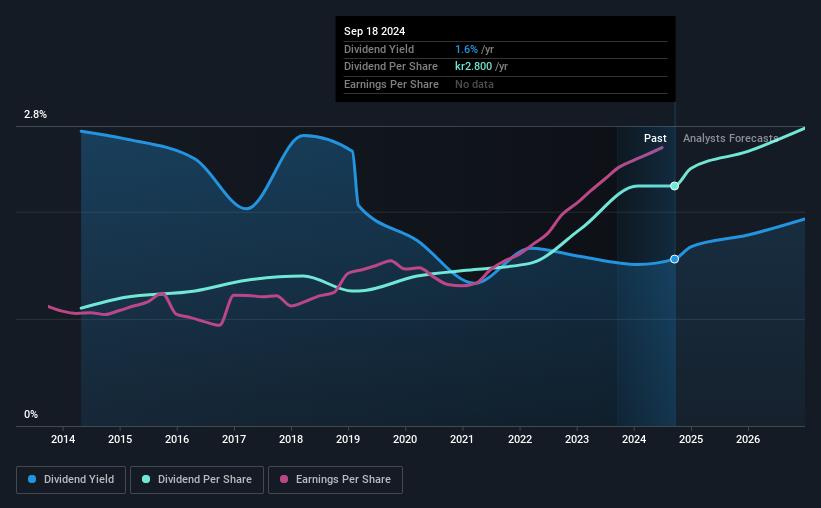Screen dimensions: 821x508
Task: Click the 2025 x-axis label
Action: click(x=691, y=439)
